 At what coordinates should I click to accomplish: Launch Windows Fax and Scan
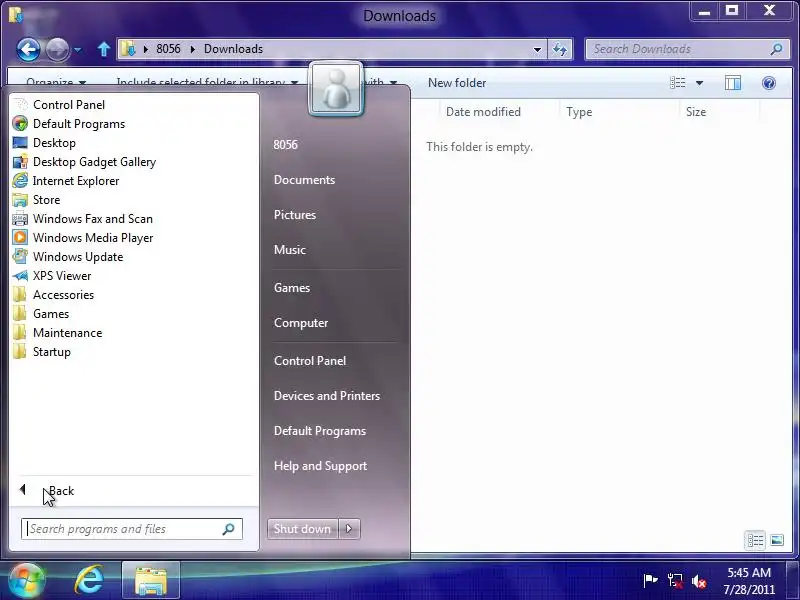[x=92, y=218]
